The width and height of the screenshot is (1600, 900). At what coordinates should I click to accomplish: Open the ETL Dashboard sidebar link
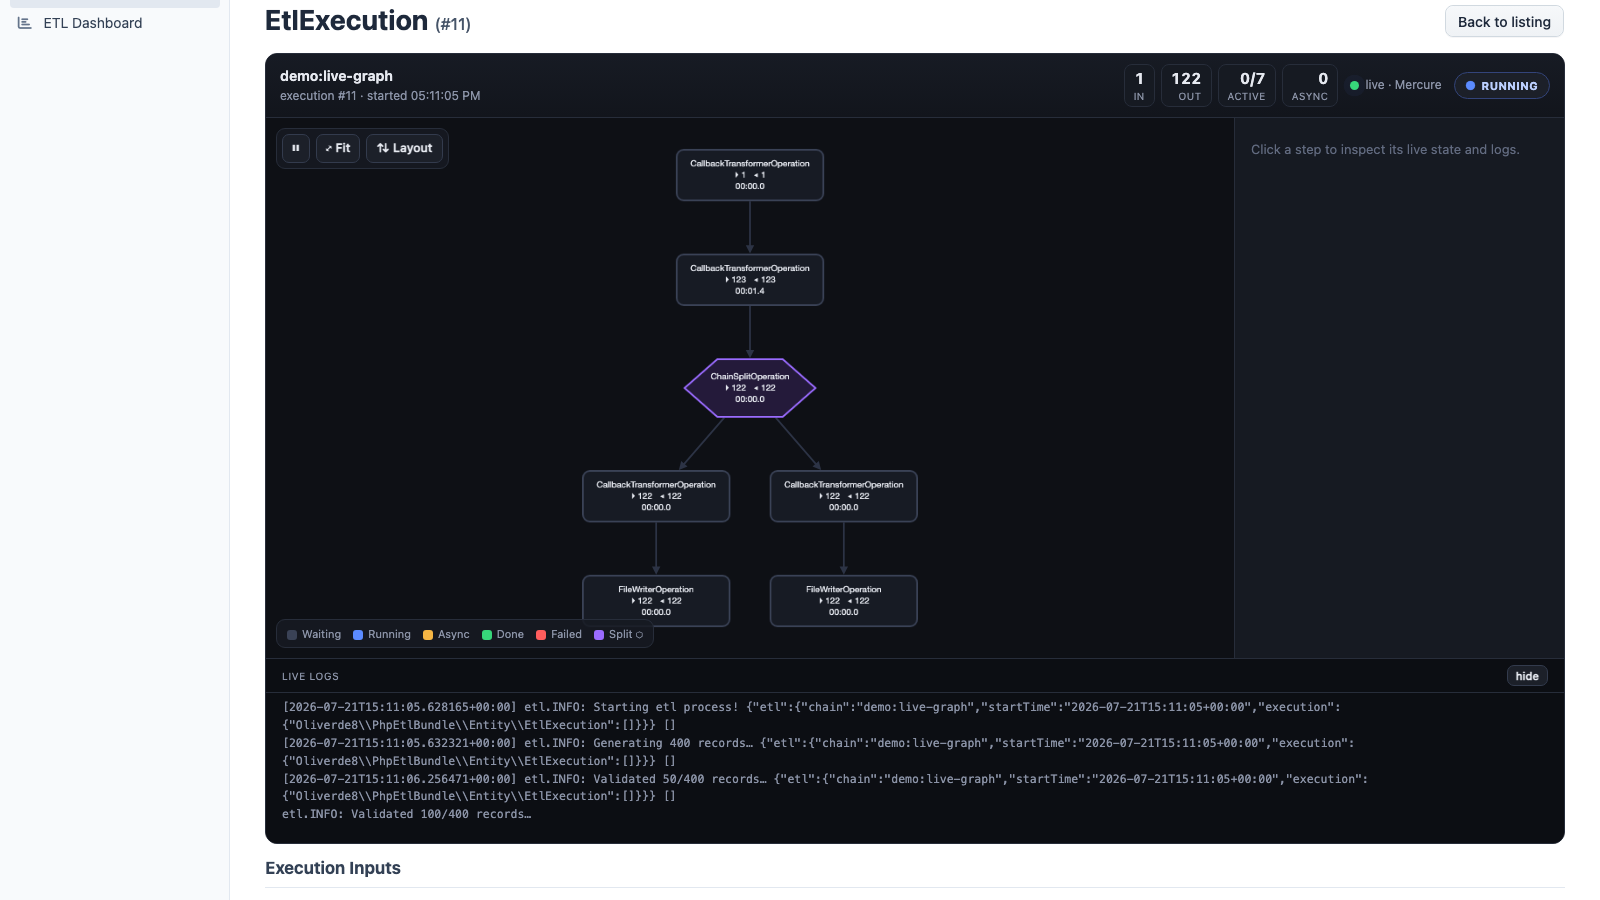[x=92, y=23]
